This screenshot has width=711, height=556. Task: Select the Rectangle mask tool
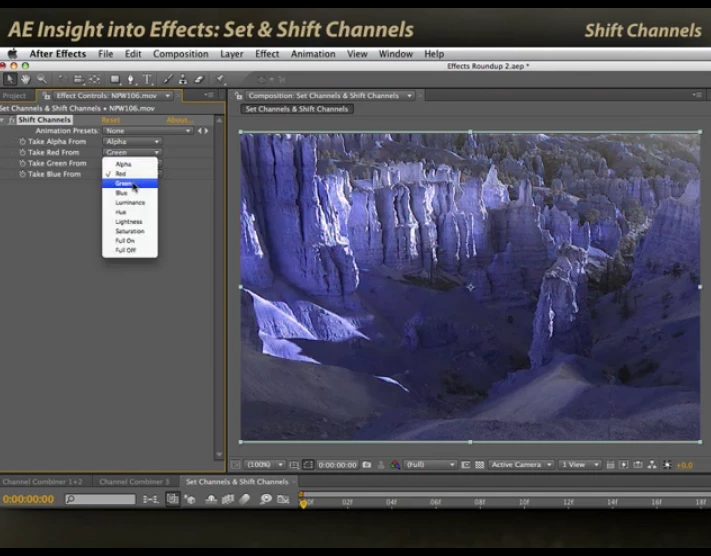[x=115, y=79]
